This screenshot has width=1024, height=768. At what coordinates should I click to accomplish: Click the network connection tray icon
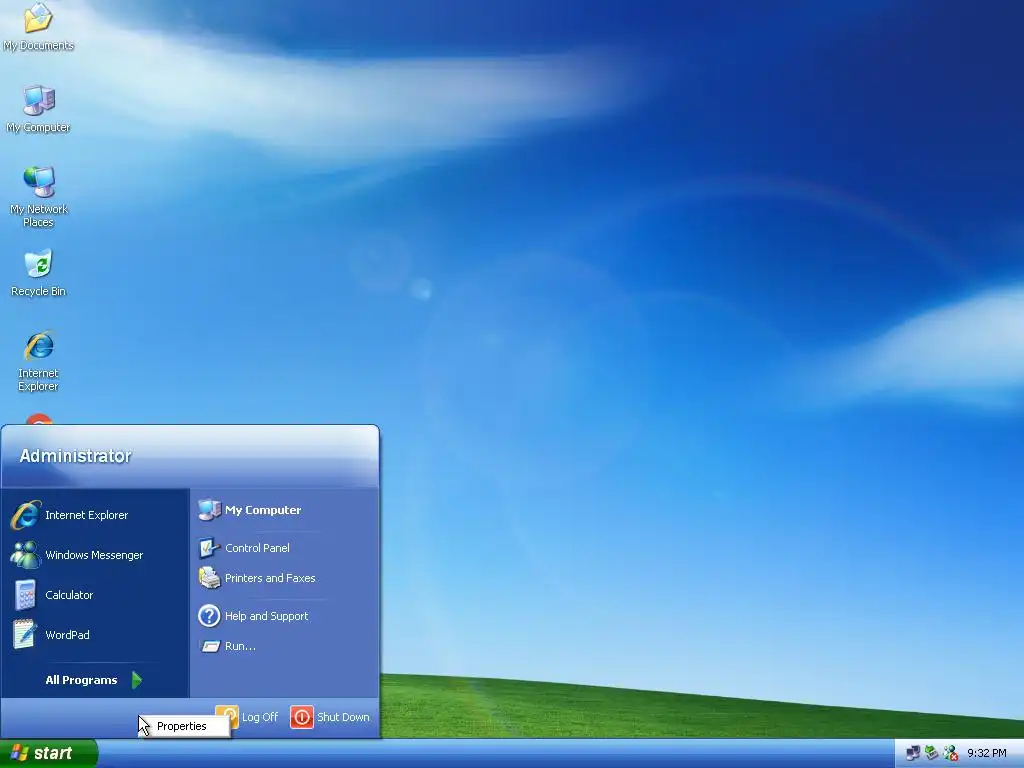tap(913, 754)
